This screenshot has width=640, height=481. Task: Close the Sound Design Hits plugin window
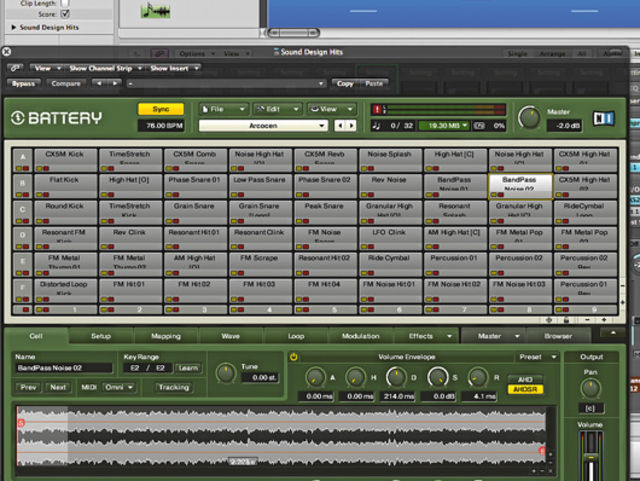click(x=6, y=51)
